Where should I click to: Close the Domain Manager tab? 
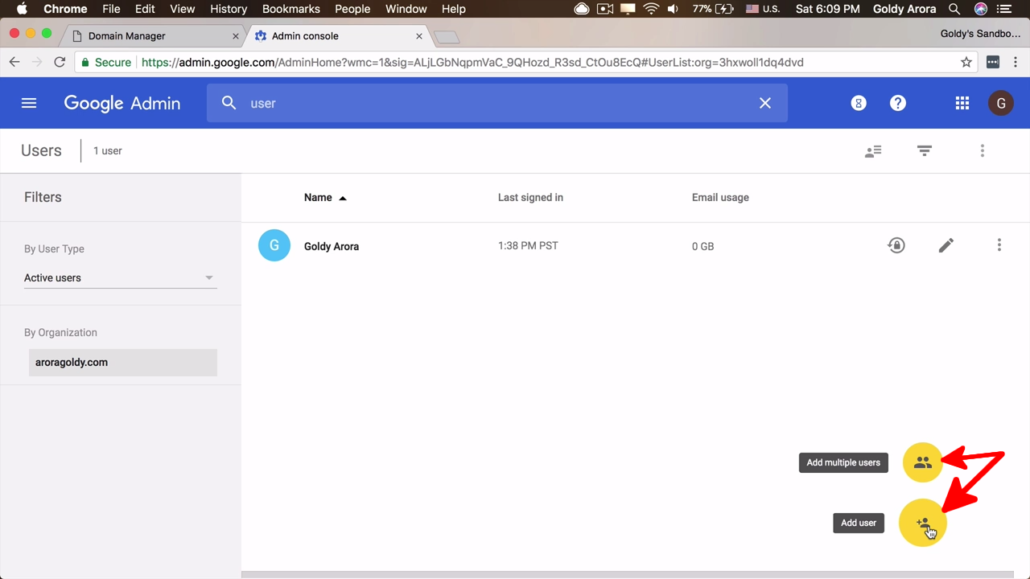pos(236,36)
